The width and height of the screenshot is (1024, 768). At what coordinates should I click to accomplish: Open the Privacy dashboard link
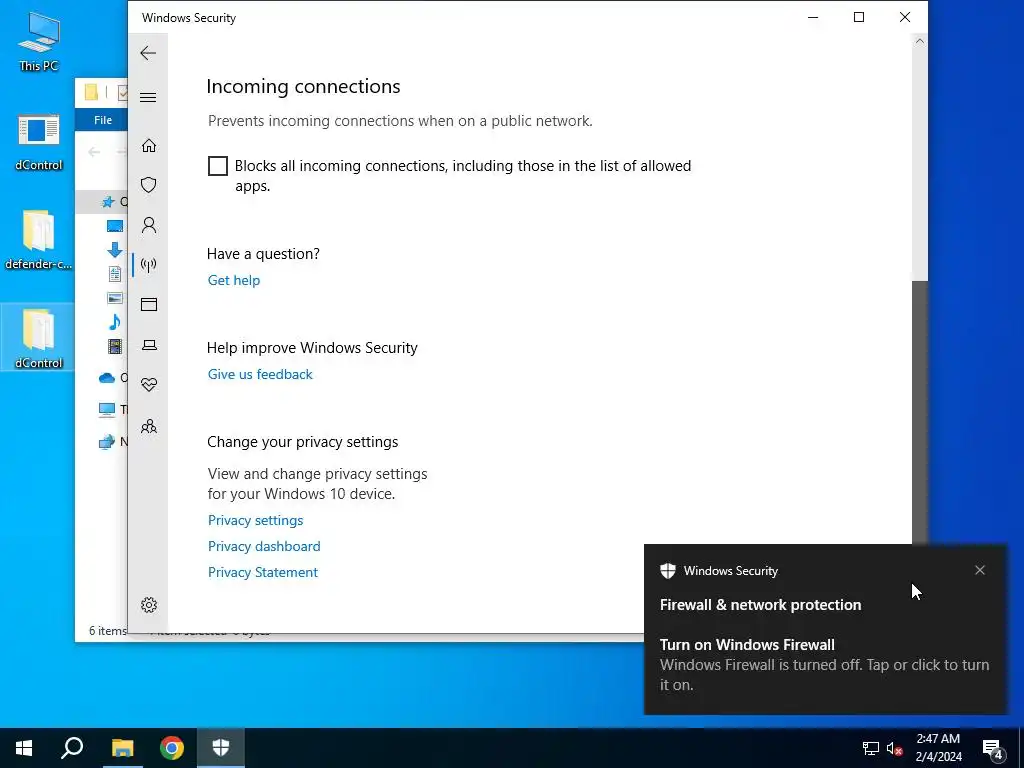click(x=264, y=547)
